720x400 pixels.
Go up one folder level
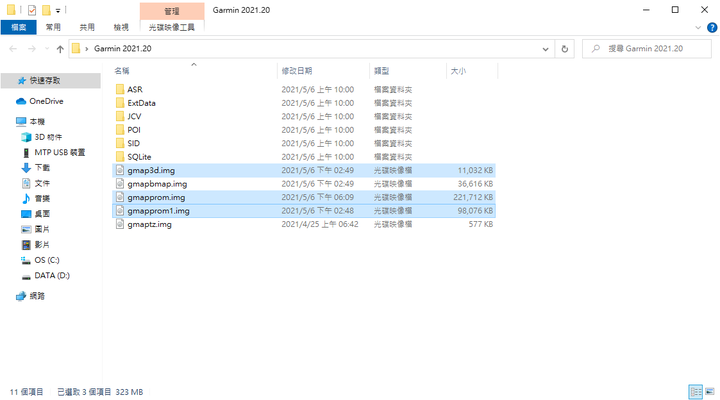point(60,49)
